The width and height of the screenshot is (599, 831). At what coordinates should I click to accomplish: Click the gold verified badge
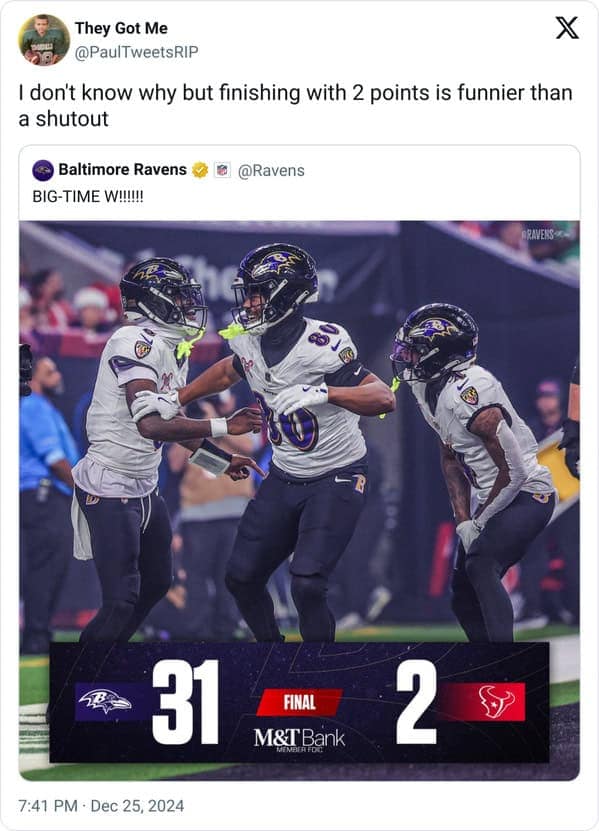pos(200,170)
